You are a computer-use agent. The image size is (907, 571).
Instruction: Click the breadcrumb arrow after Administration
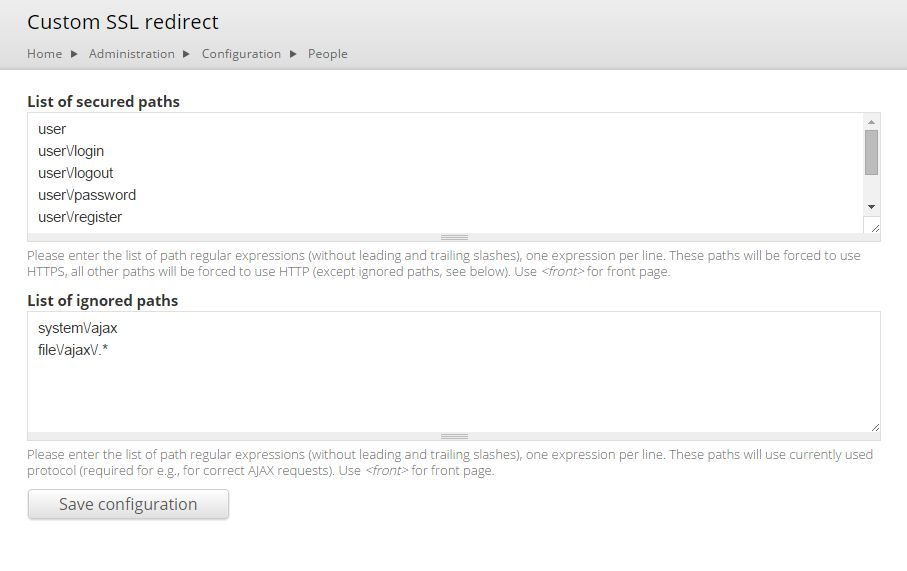coord(186,54)
